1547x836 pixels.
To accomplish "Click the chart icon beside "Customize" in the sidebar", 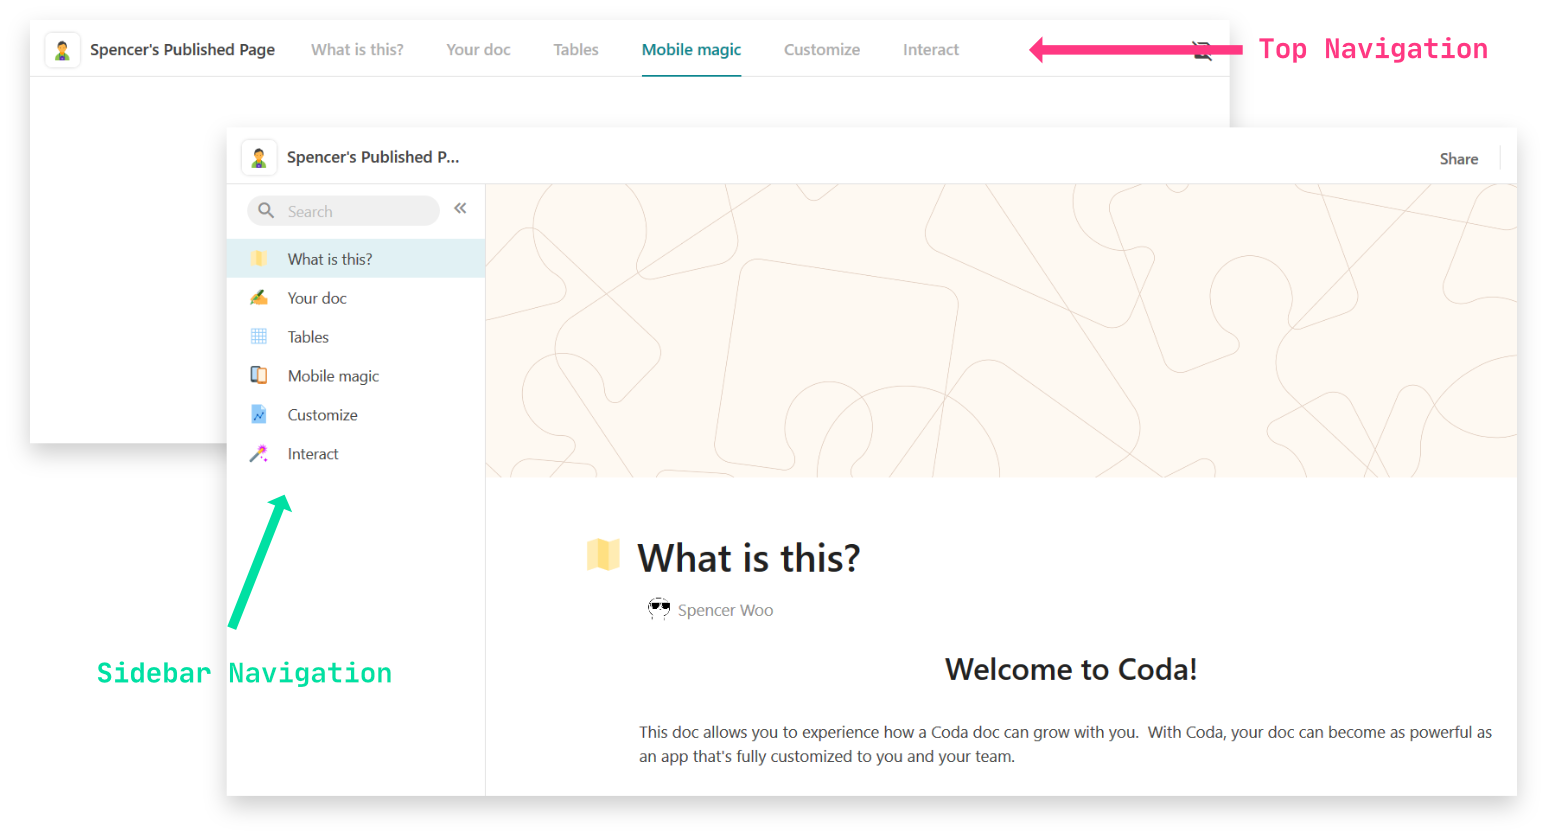I will coord(259,414).
